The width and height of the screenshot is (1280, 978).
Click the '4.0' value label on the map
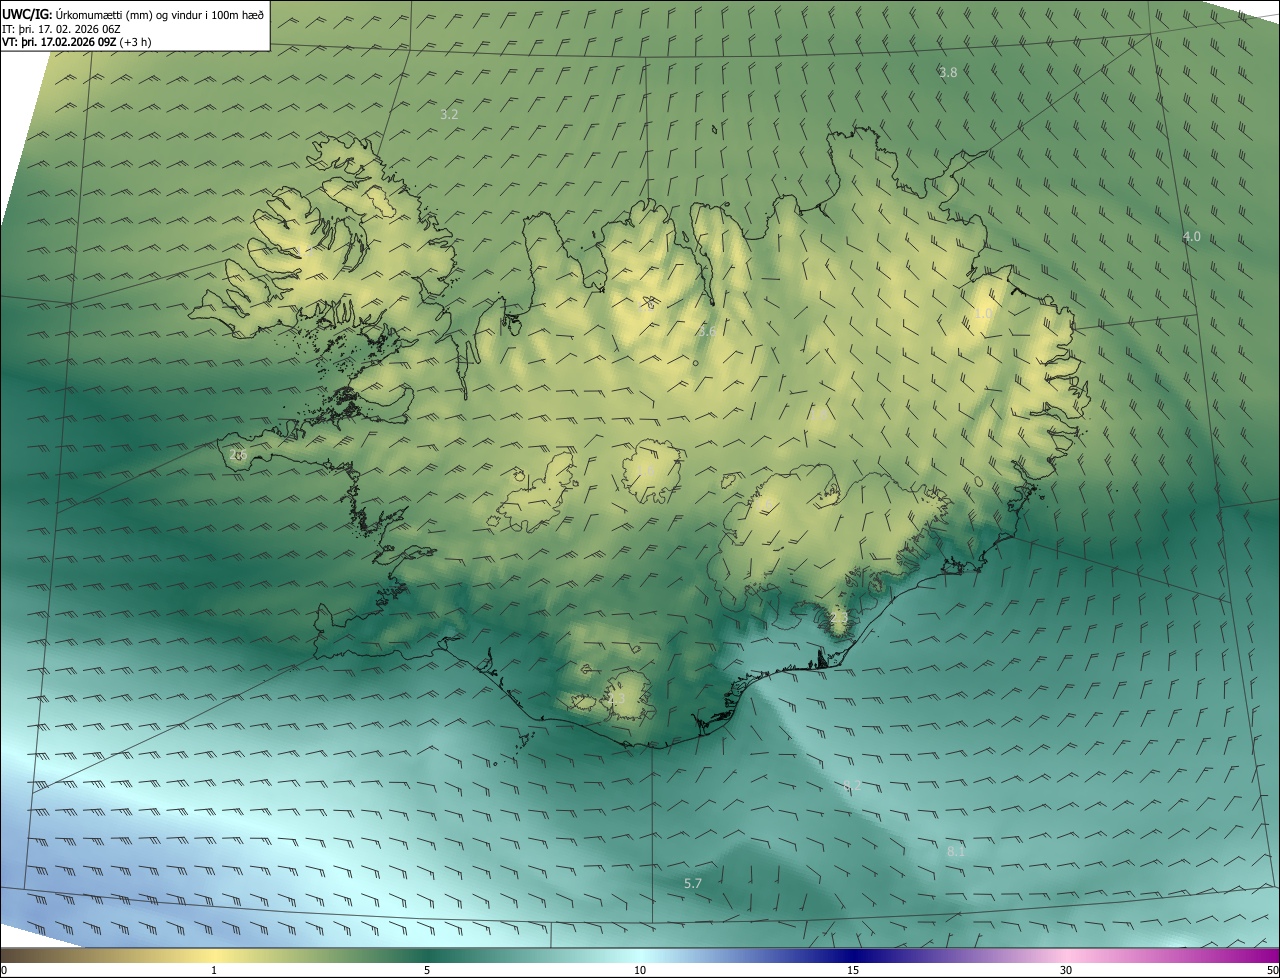tap(1191, 237)
